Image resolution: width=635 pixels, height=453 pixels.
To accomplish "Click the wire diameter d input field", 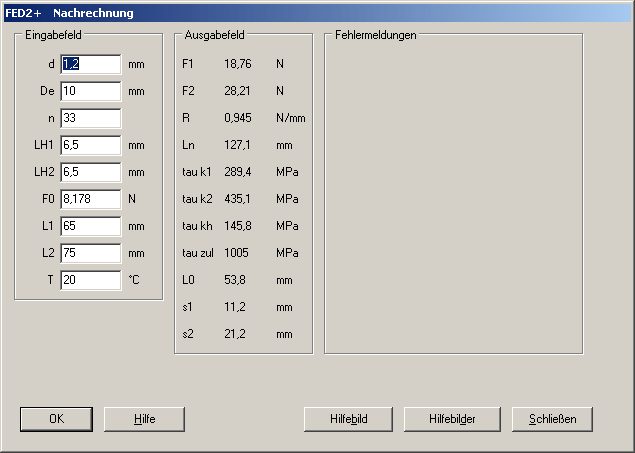I will (90, 64).
